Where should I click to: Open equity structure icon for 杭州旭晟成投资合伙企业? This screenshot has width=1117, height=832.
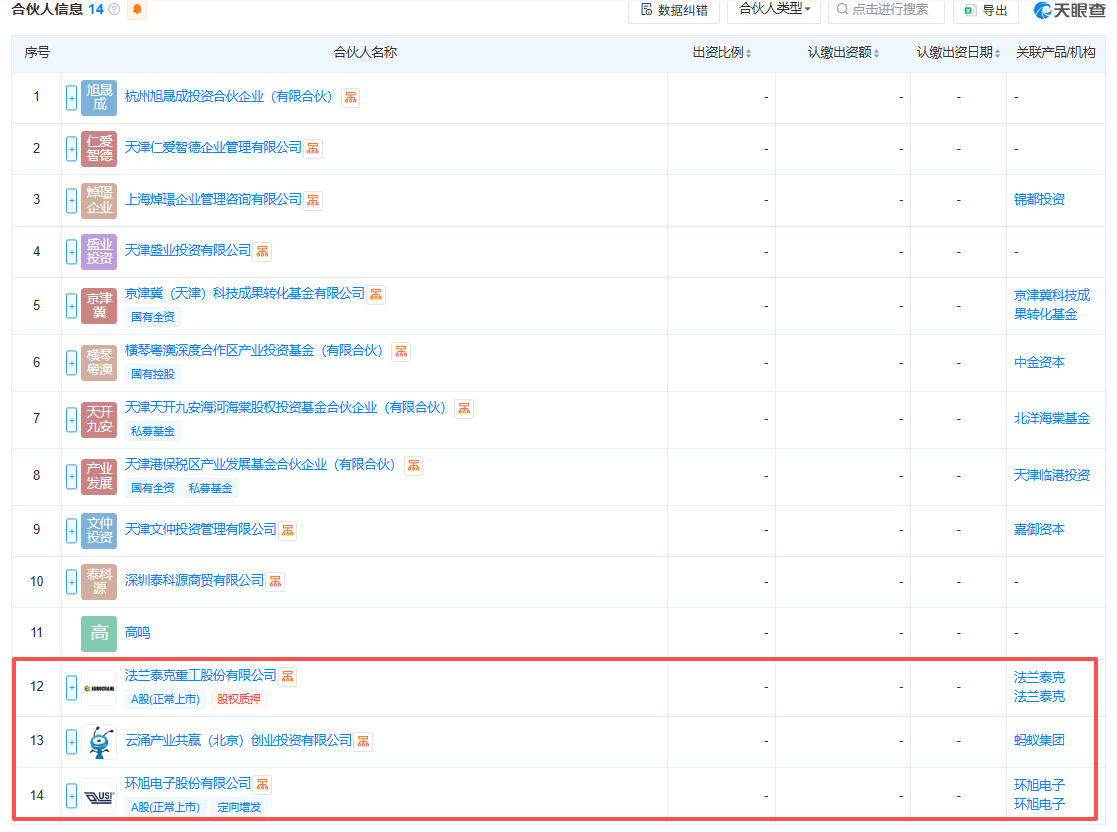(350, 97)
